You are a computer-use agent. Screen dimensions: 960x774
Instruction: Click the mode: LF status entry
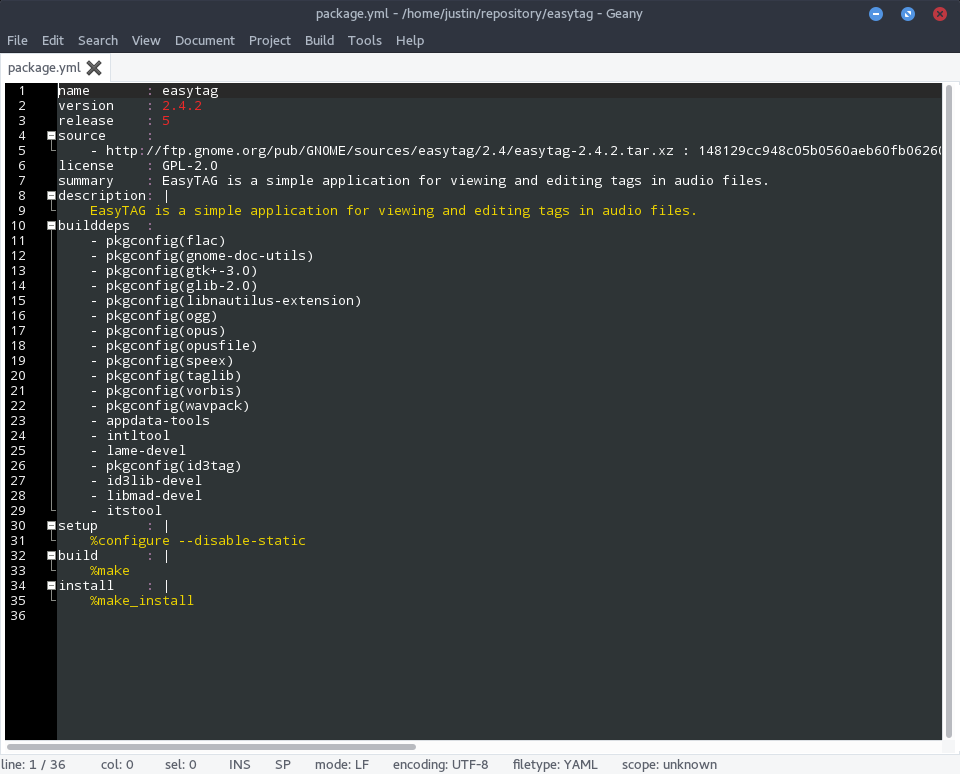[x=342, y=765]
